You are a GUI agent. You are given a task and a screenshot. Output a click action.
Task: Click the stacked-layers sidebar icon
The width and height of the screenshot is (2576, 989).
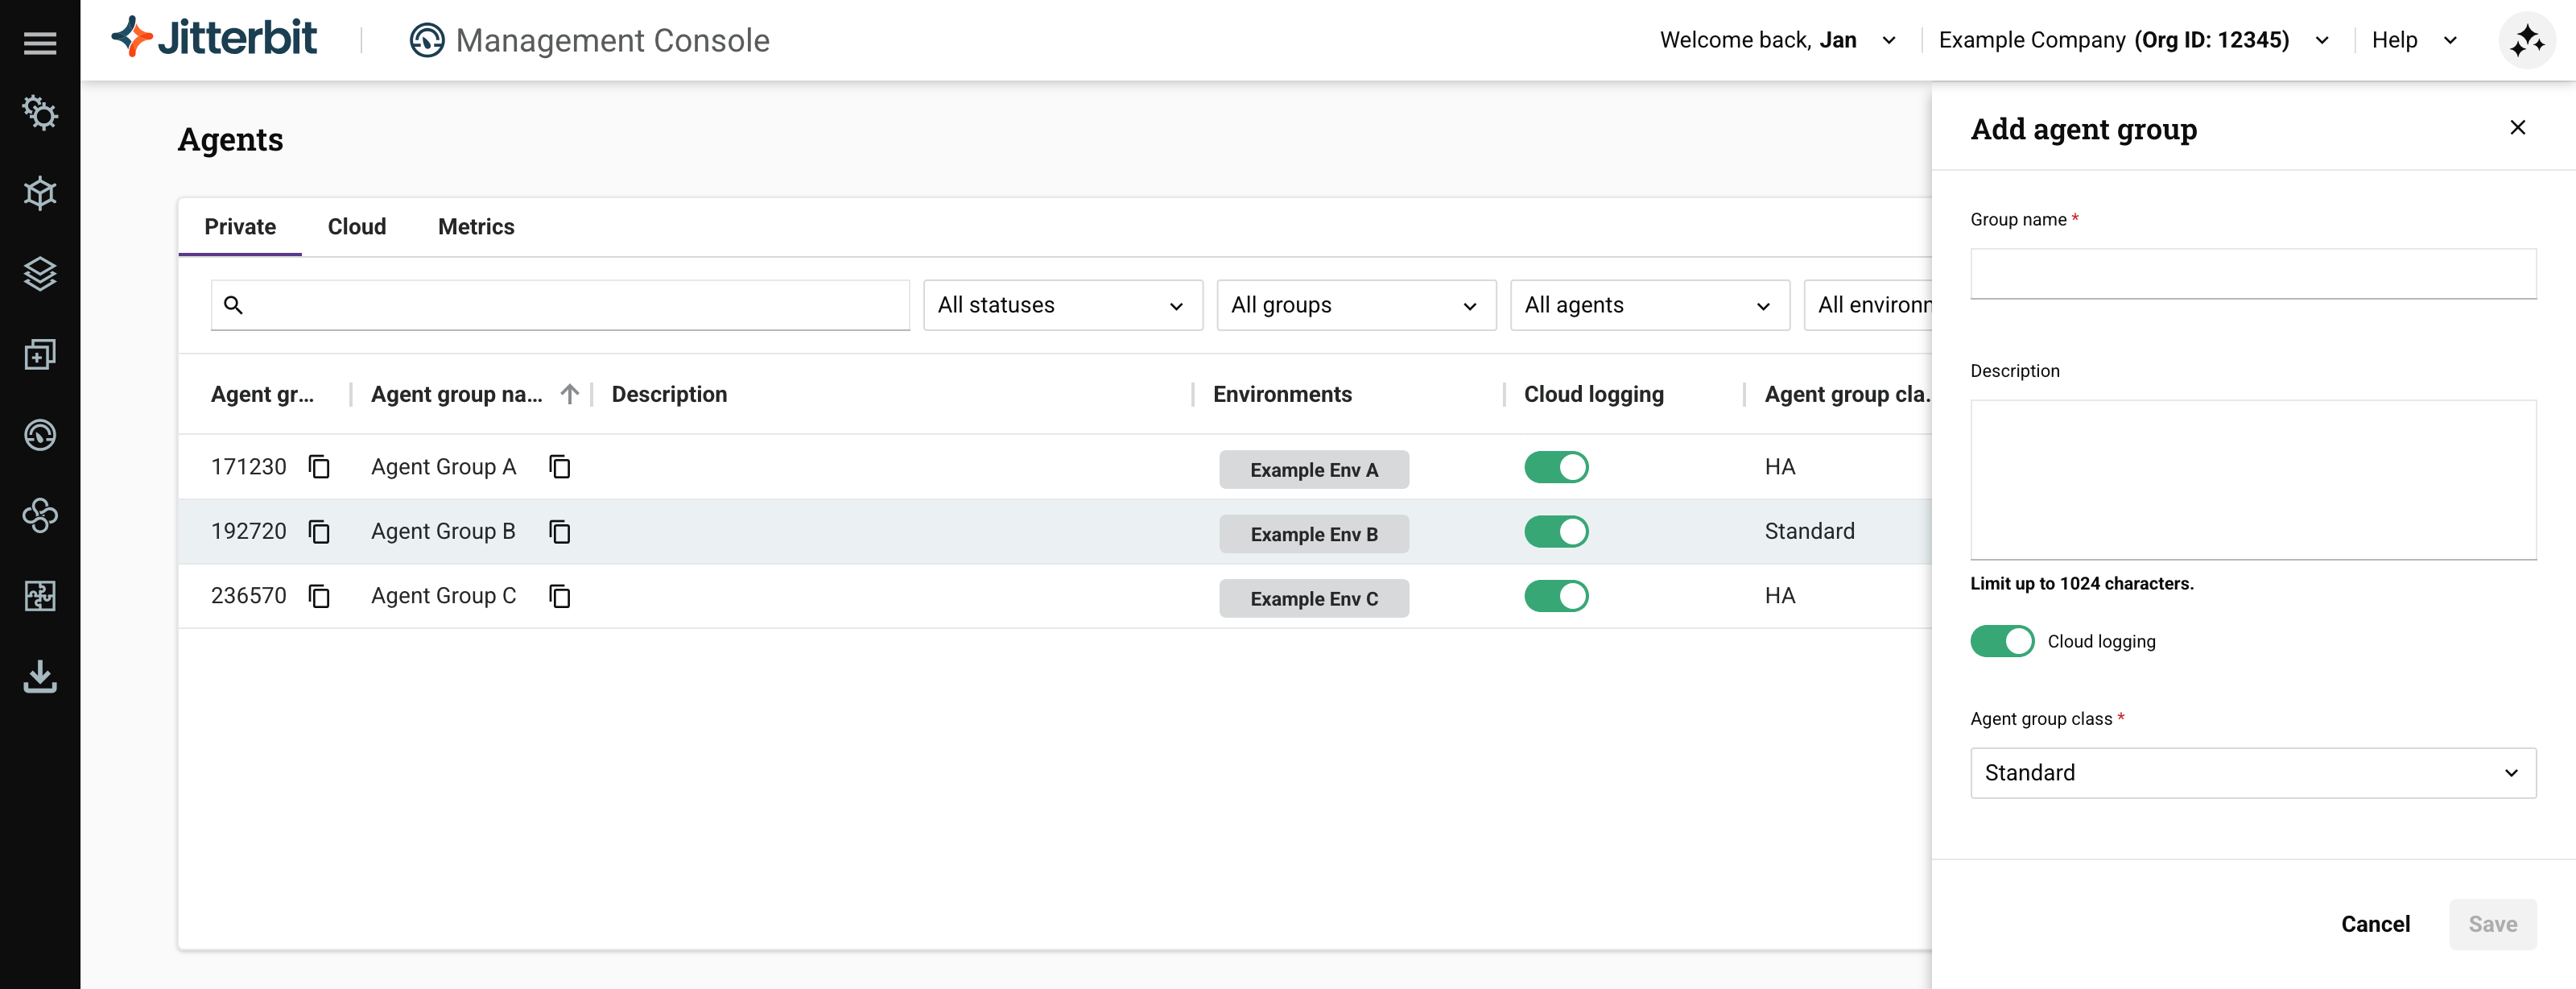tap(40, 273)
